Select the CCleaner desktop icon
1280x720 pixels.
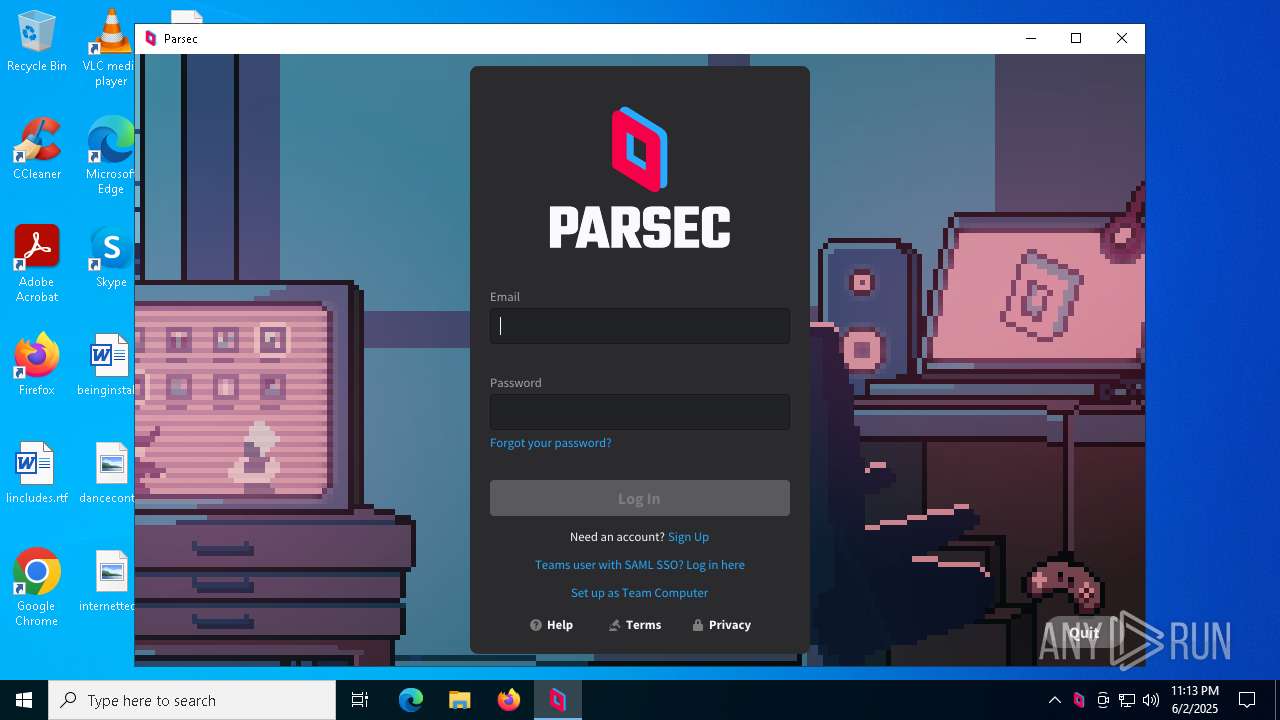point(37,149)
